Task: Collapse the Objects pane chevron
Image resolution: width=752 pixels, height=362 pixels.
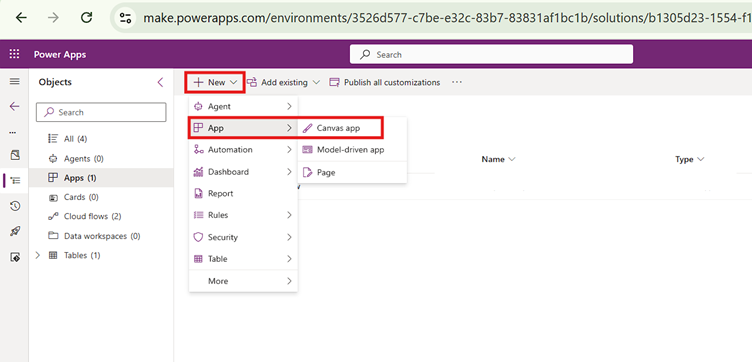Action: pos(160,82)
